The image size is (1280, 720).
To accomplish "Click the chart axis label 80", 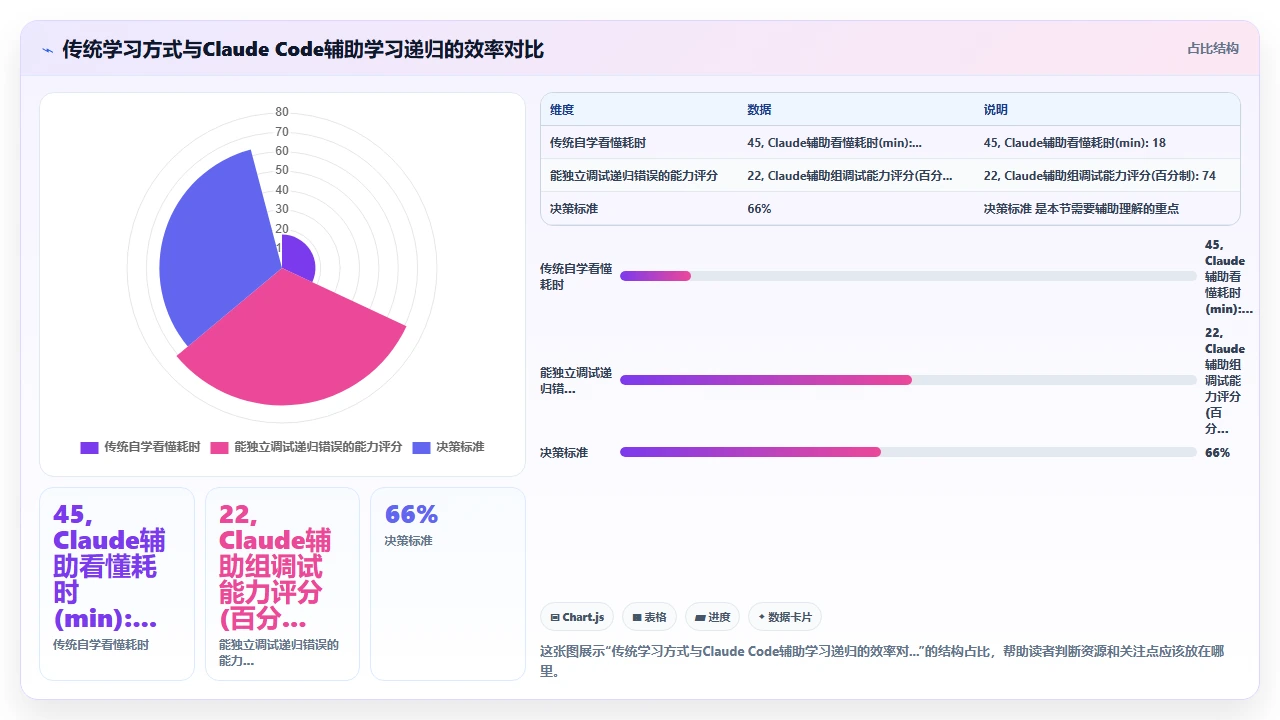I will pyautogui.click(x=282, y=112).
